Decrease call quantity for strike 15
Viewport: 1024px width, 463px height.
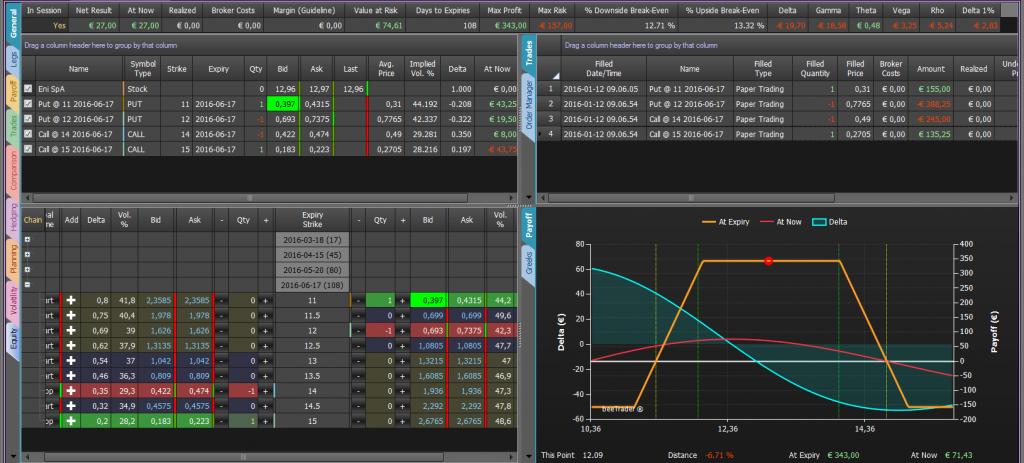click(222, 421)
